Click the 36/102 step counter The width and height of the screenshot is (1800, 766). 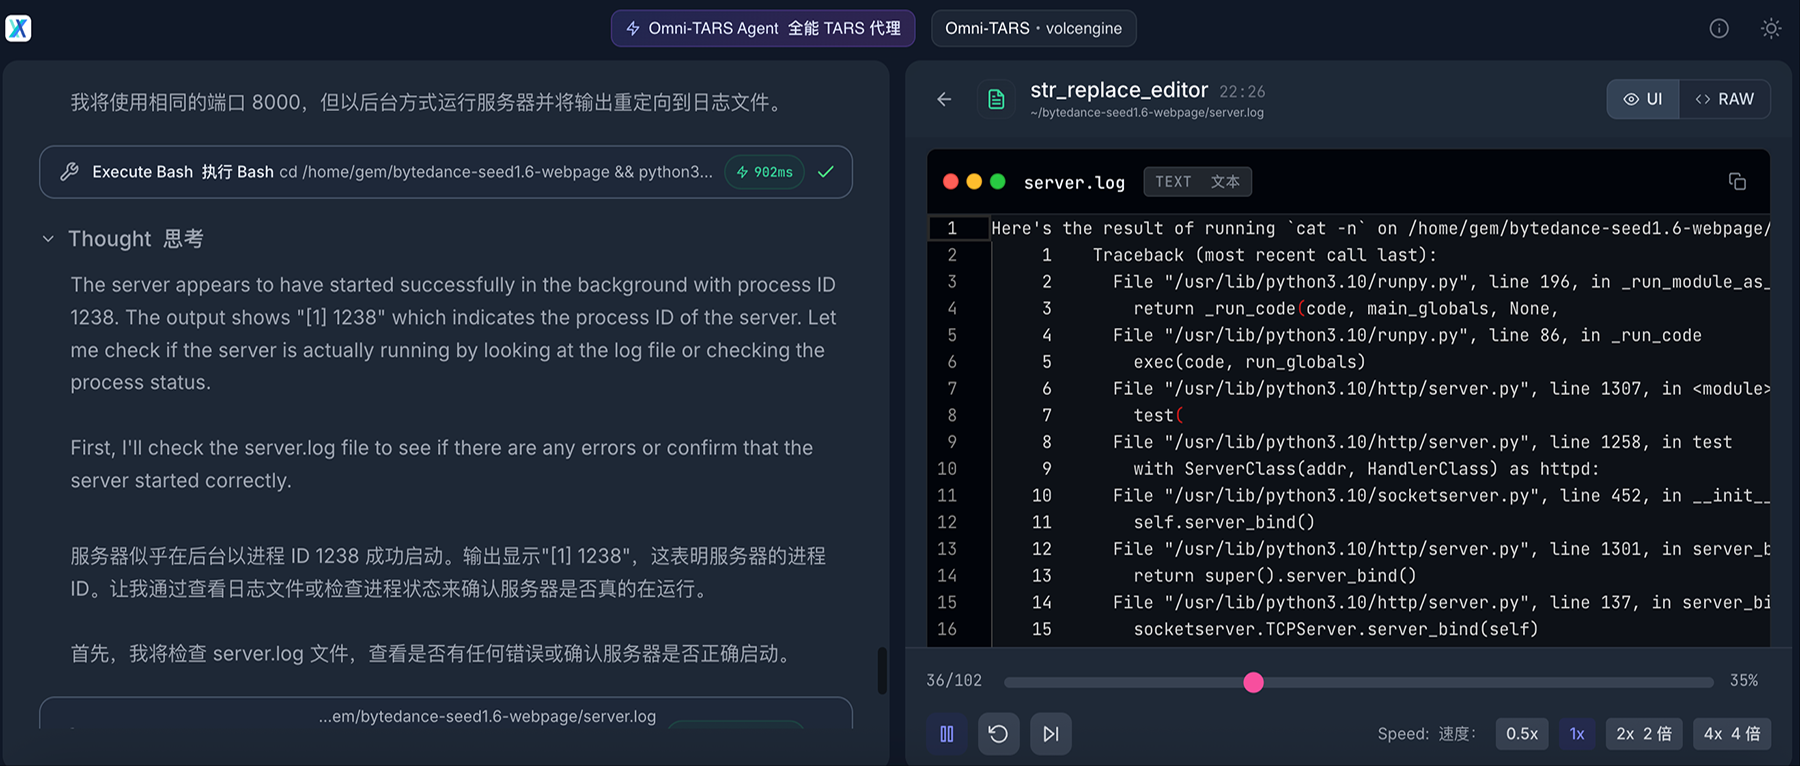coord(954,680)
